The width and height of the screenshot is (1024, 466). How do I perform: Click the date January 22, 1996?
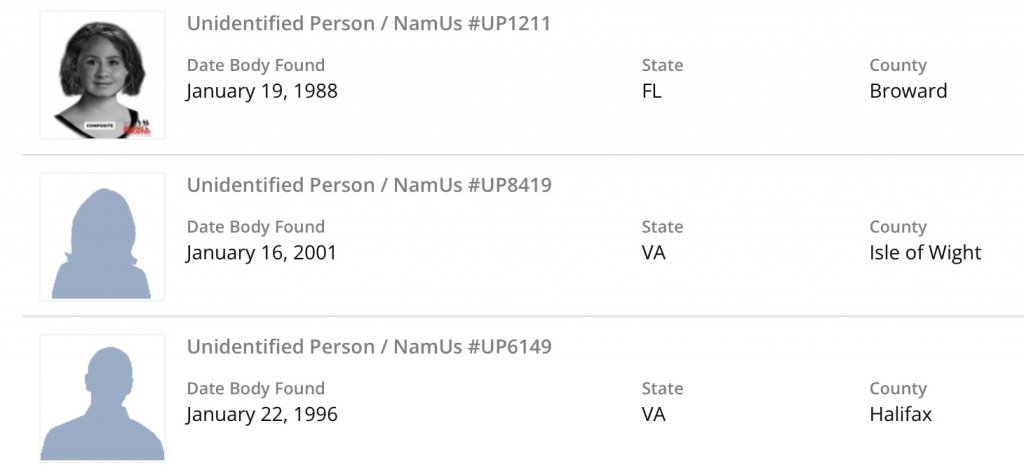262,414
